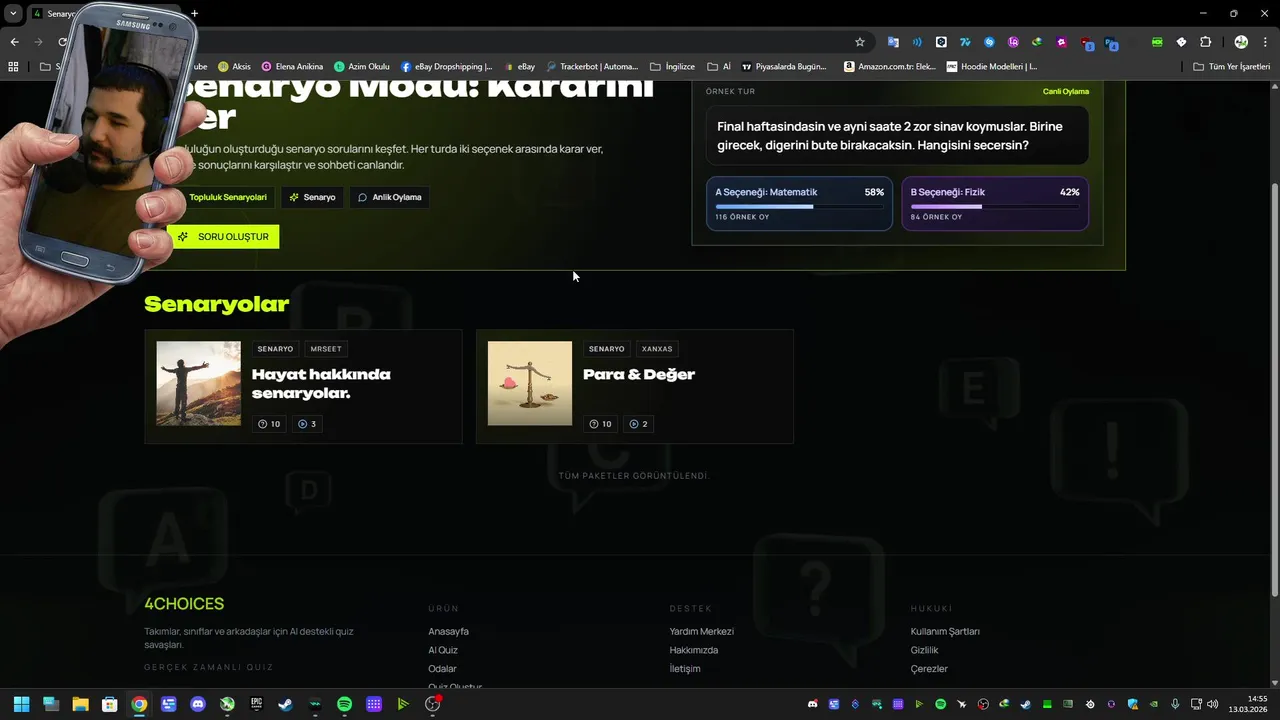Bookmark this page with star icon
1280x720 pixels.
[x=859, y=42]
